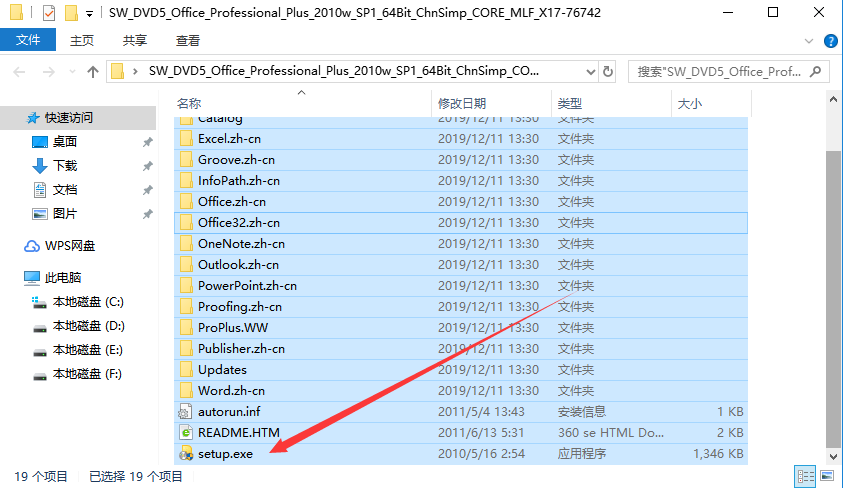843x488 pixels.
Task: Expand the ribbon using the chevron
Action: [812, 41]
